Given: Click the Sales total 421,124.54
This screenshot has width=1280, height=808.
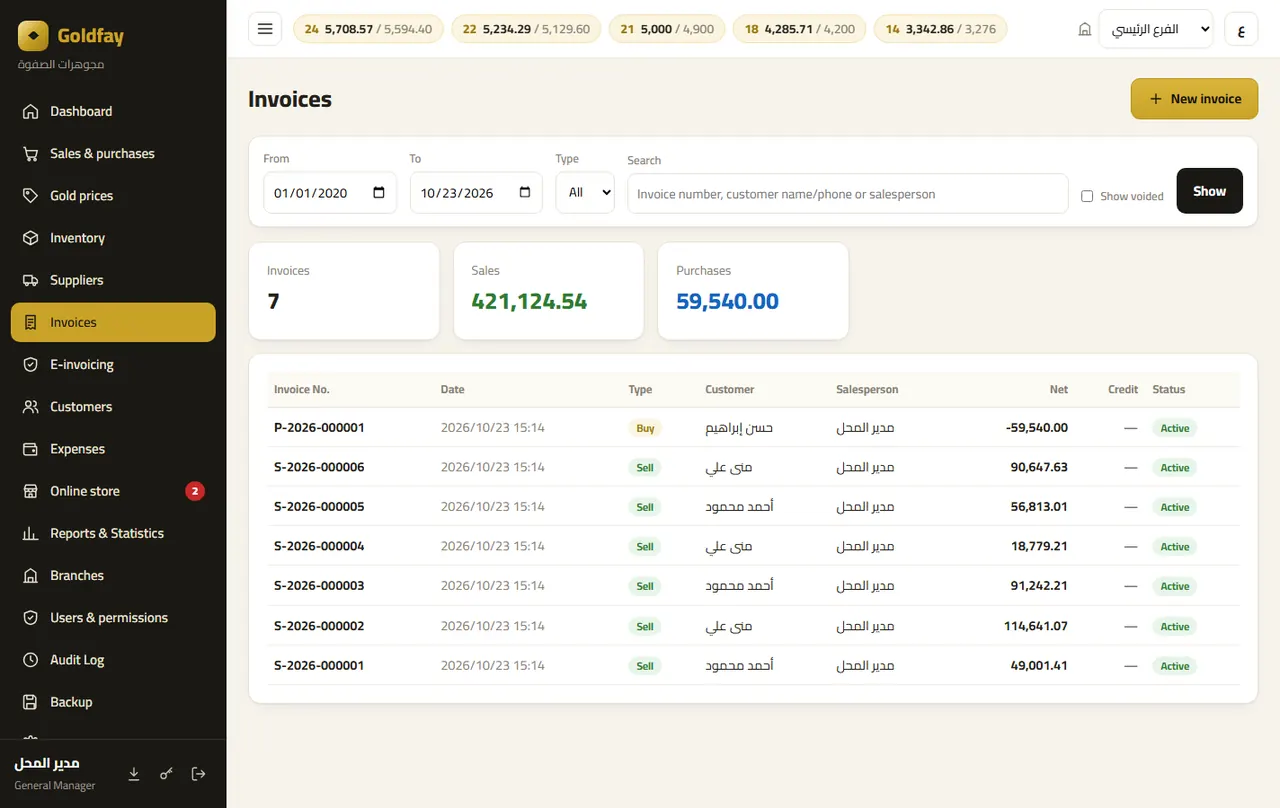Looking at the screenshot, I should click(529, 301).
